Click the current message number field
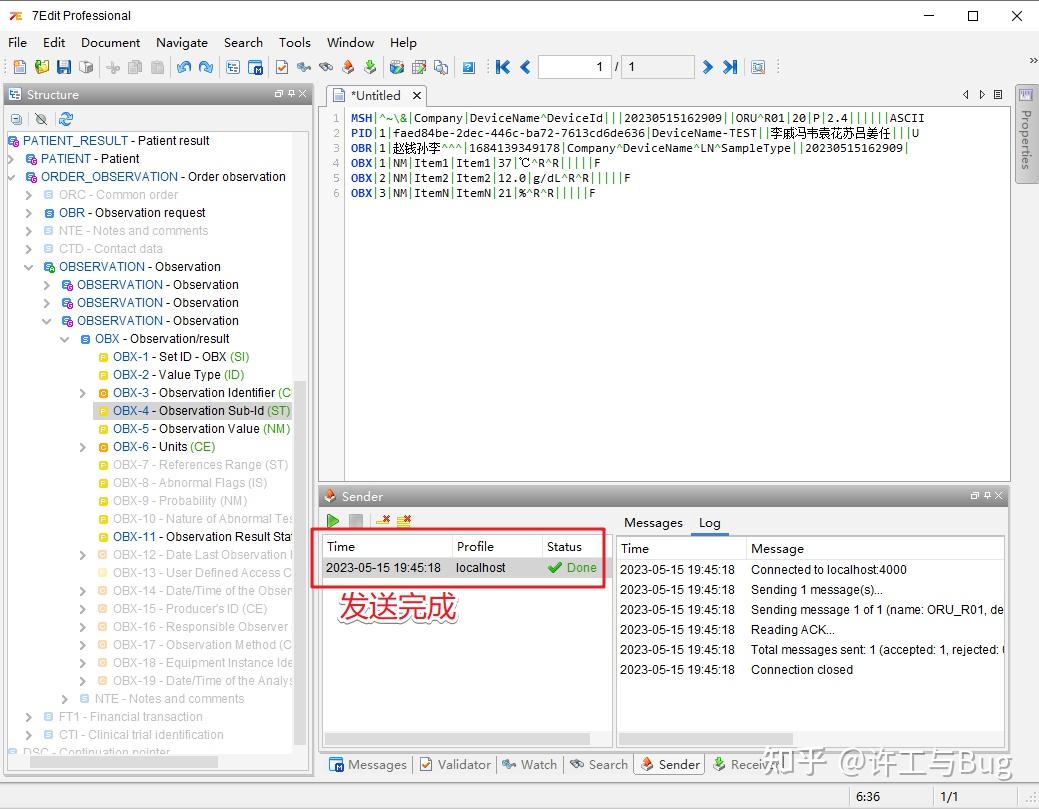 574,67
